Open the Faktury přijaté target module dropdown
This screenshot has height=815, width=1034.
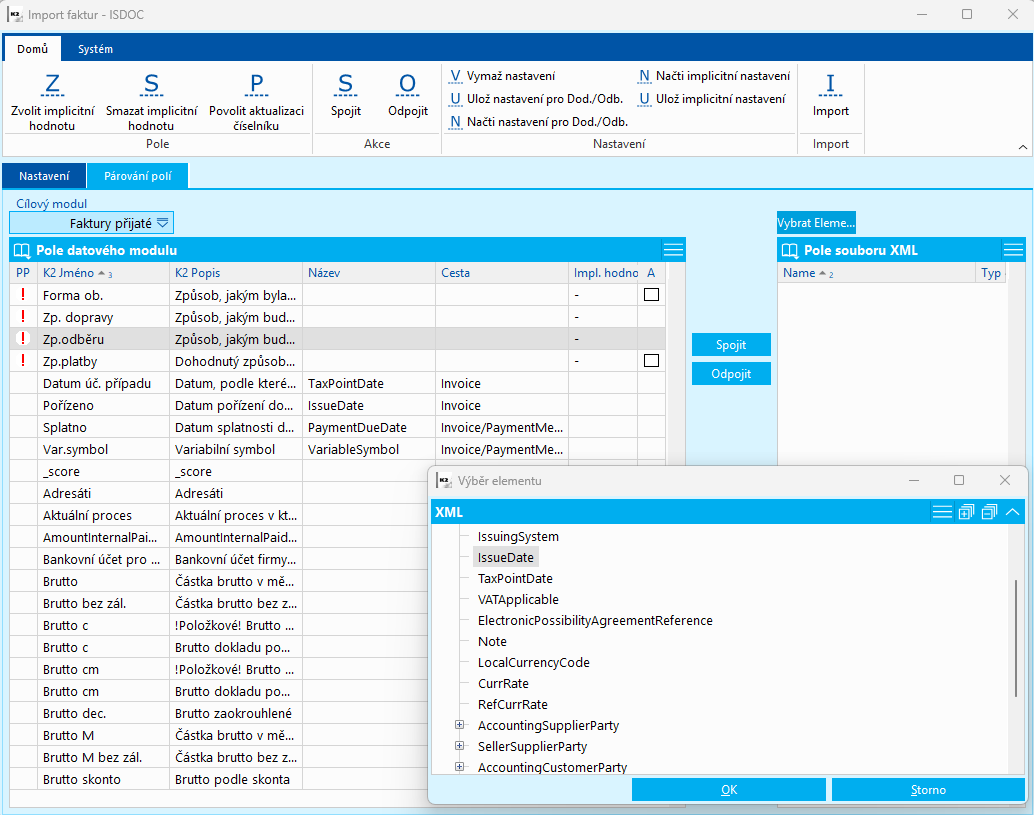163,223
